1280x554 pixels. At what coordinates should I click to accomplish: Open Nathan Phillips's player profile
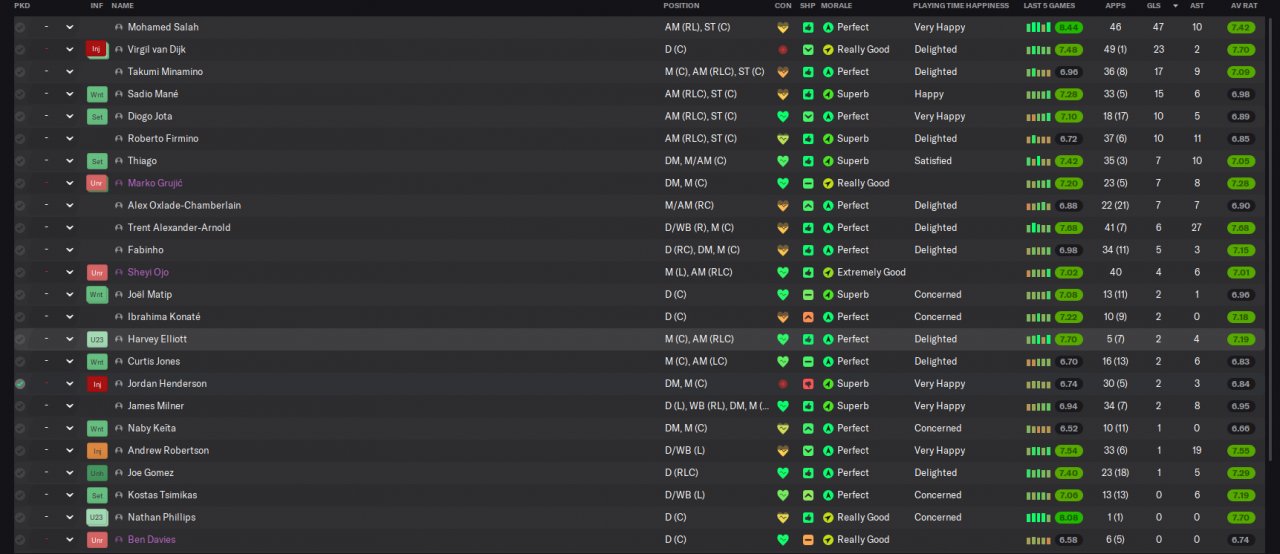(162, 517)
